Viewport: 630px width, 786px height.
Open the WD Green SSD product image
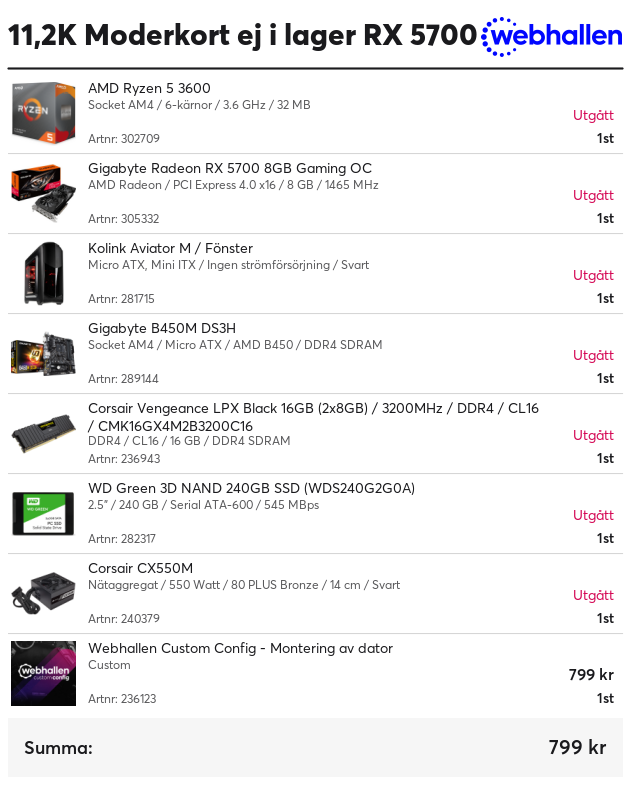click(44, 513)
